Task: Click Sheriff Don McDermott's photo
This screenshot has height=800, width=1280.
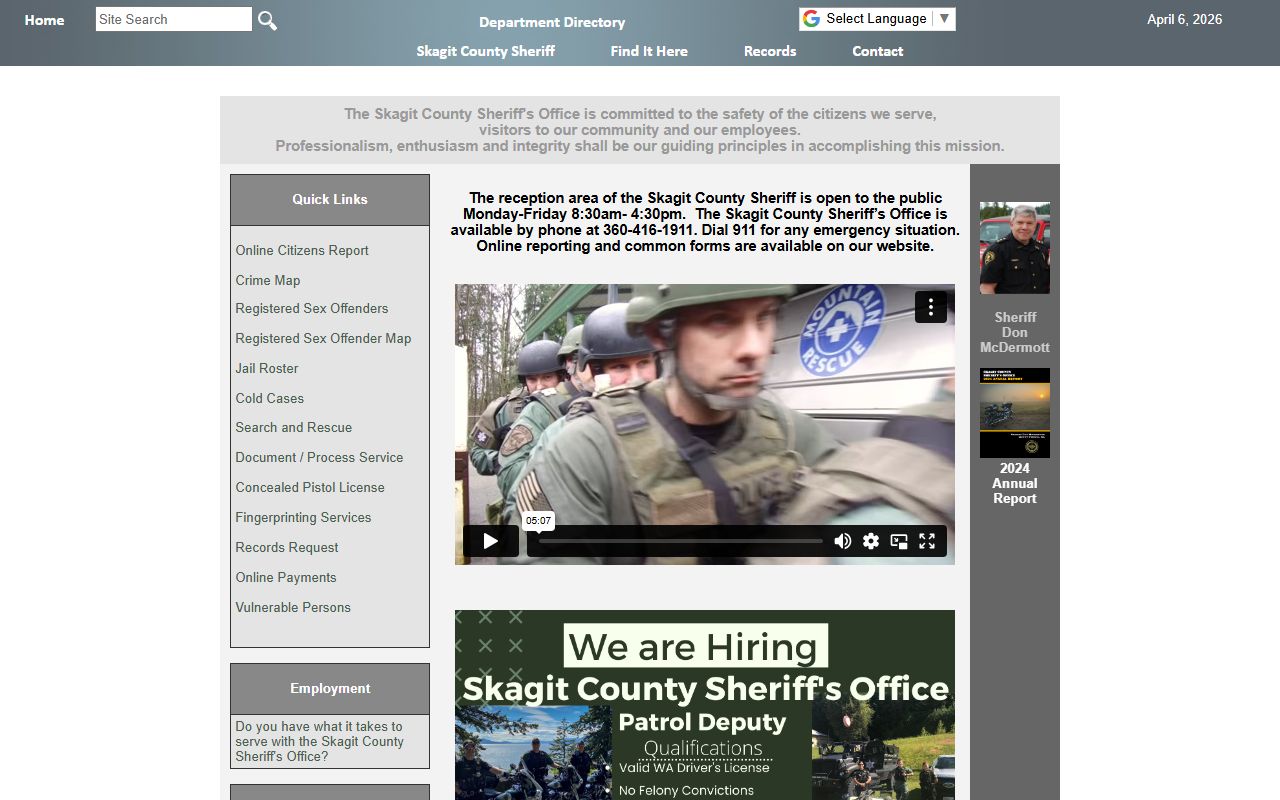Action: point(1014,248)
